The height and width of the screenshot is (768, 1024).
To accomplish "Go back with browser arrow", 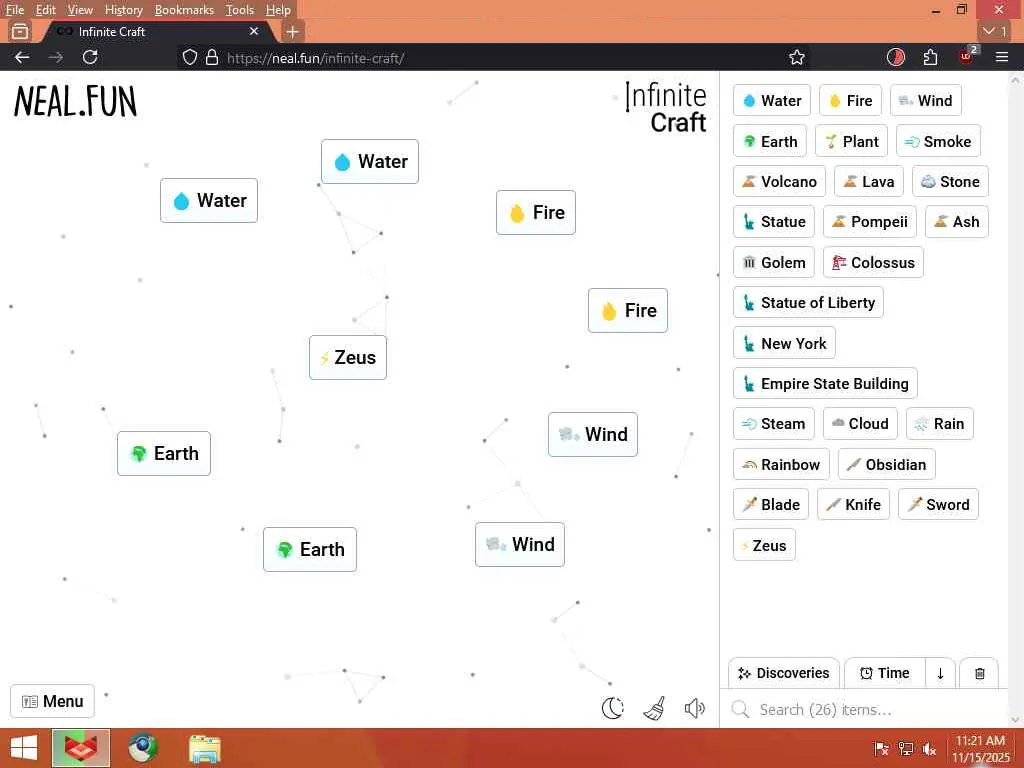I will [22, 57].
